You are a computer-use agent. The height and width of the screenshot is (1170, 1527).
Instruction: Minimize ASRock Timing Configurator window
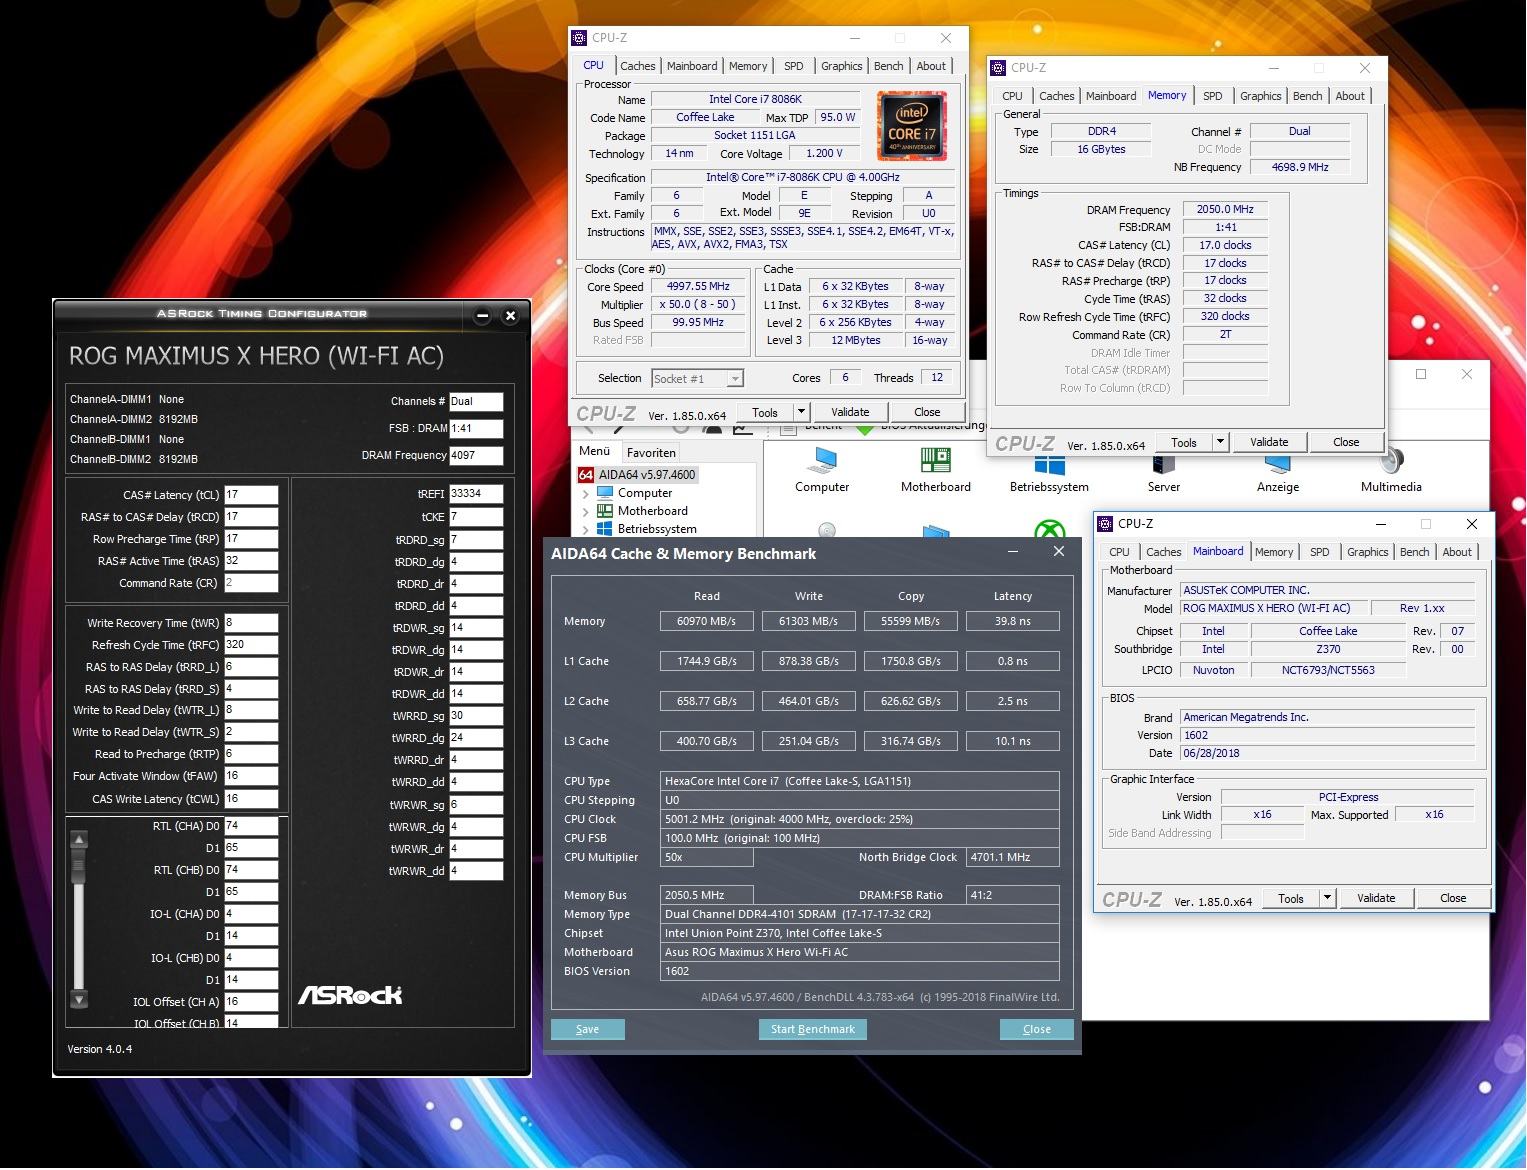[482, 316]
